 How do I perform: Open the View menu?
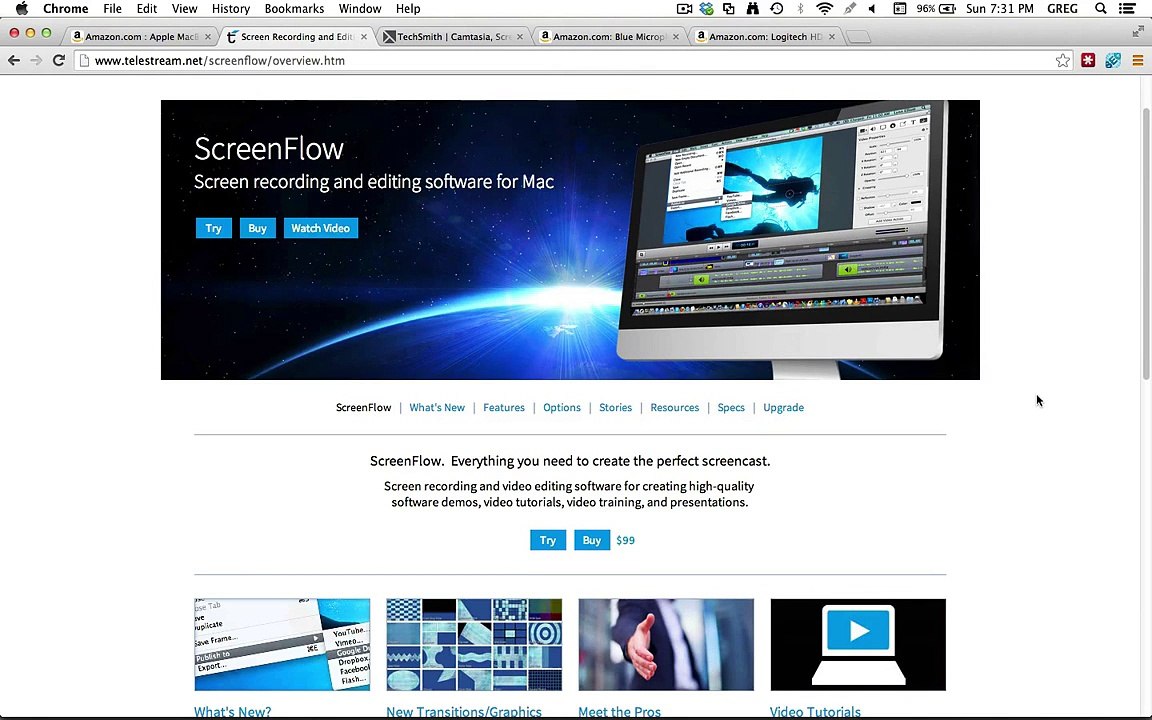[x=184, y=9]
